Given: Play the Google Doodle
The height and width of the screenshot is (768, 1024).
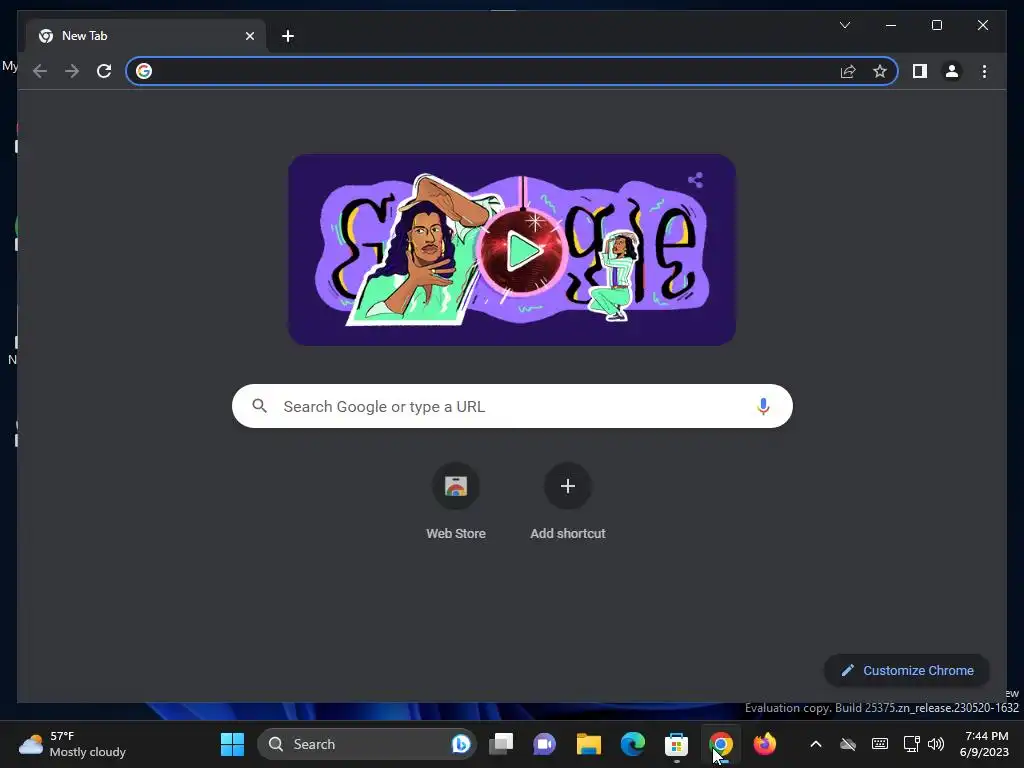Looking at the screenshot, I should point(522,251).
